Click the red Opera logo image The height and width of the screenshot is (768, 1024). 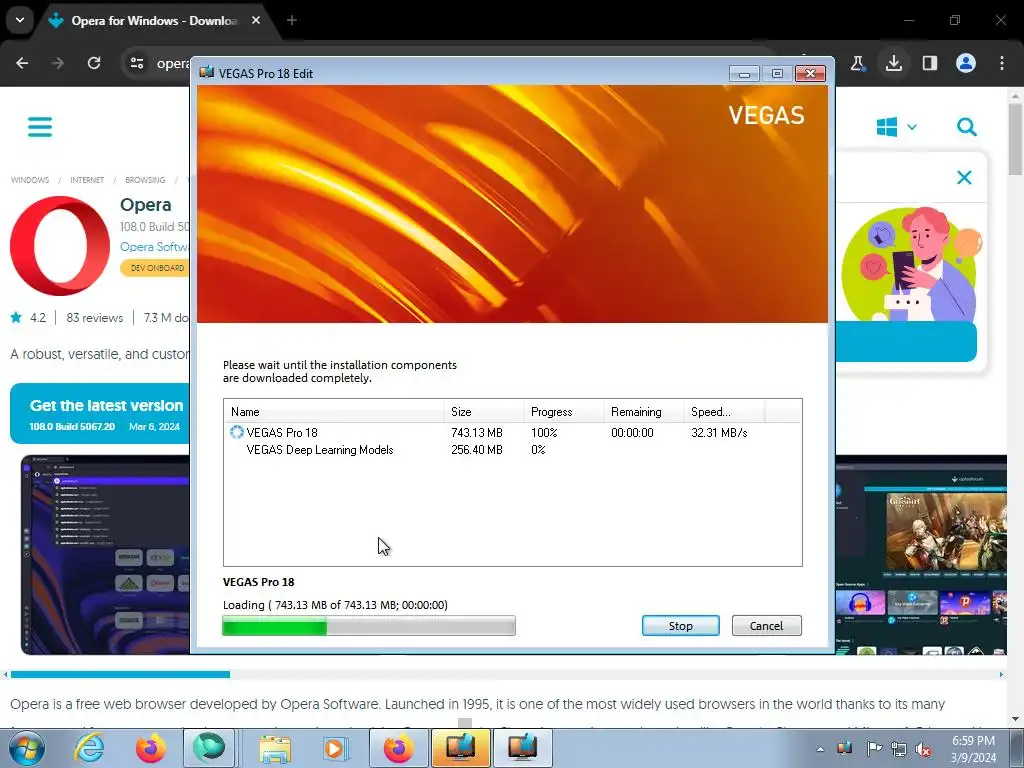point(59,246)
